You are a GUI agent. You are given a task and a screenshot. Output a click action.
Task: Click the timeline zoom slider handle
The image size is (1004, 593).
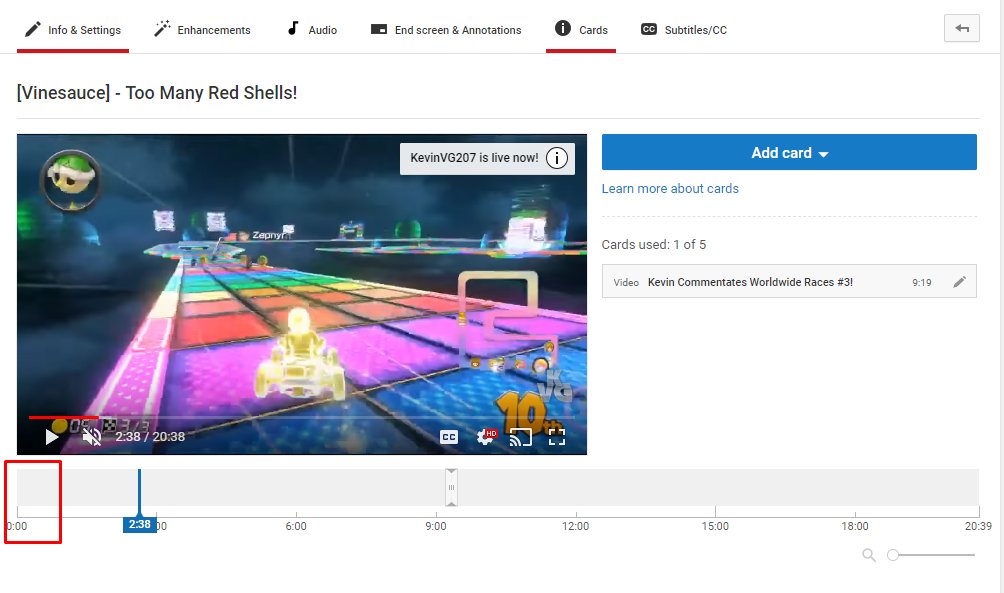coord(893,555)
